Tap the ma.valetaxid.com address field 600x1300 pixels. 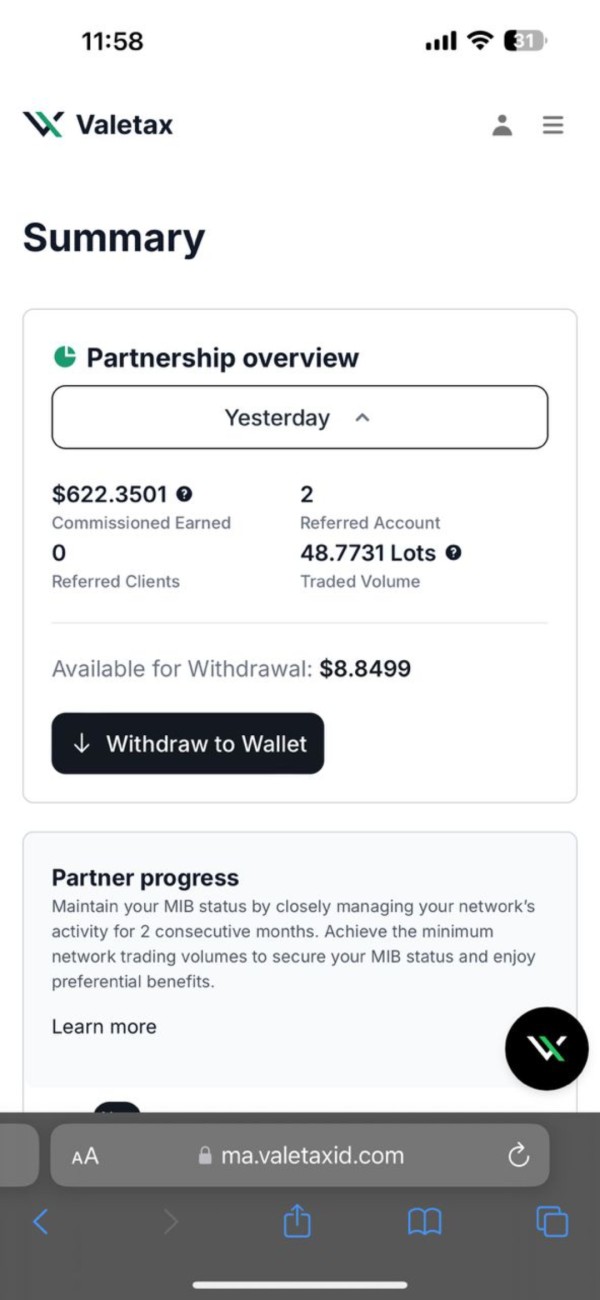[312, 1156]
